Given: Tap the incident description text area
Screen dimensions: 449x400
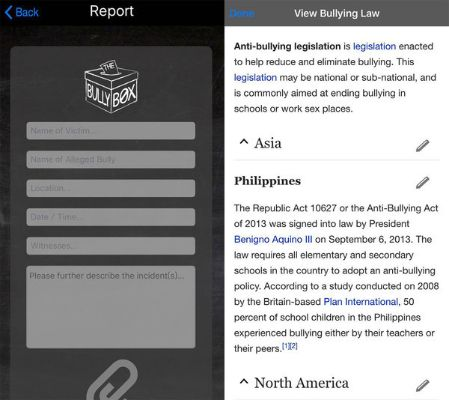Looking at the screenshot, I should coord(111,307).
